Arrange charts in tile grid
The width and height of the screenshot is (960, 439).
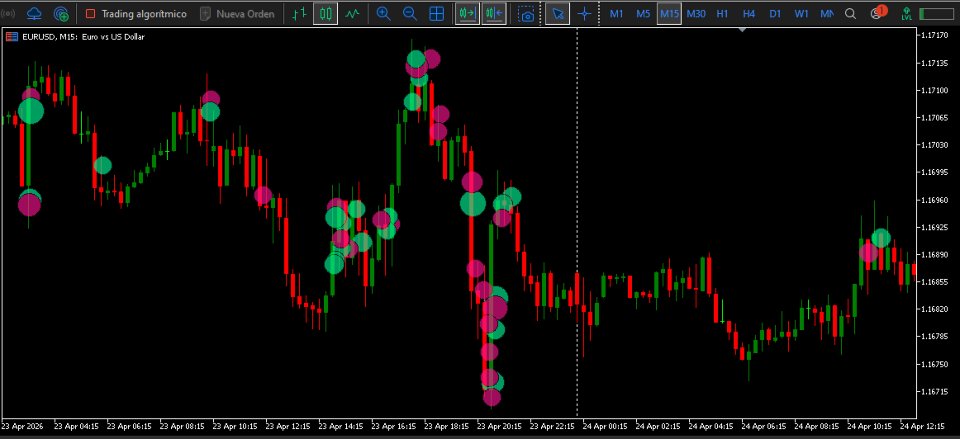pos(437,13)
